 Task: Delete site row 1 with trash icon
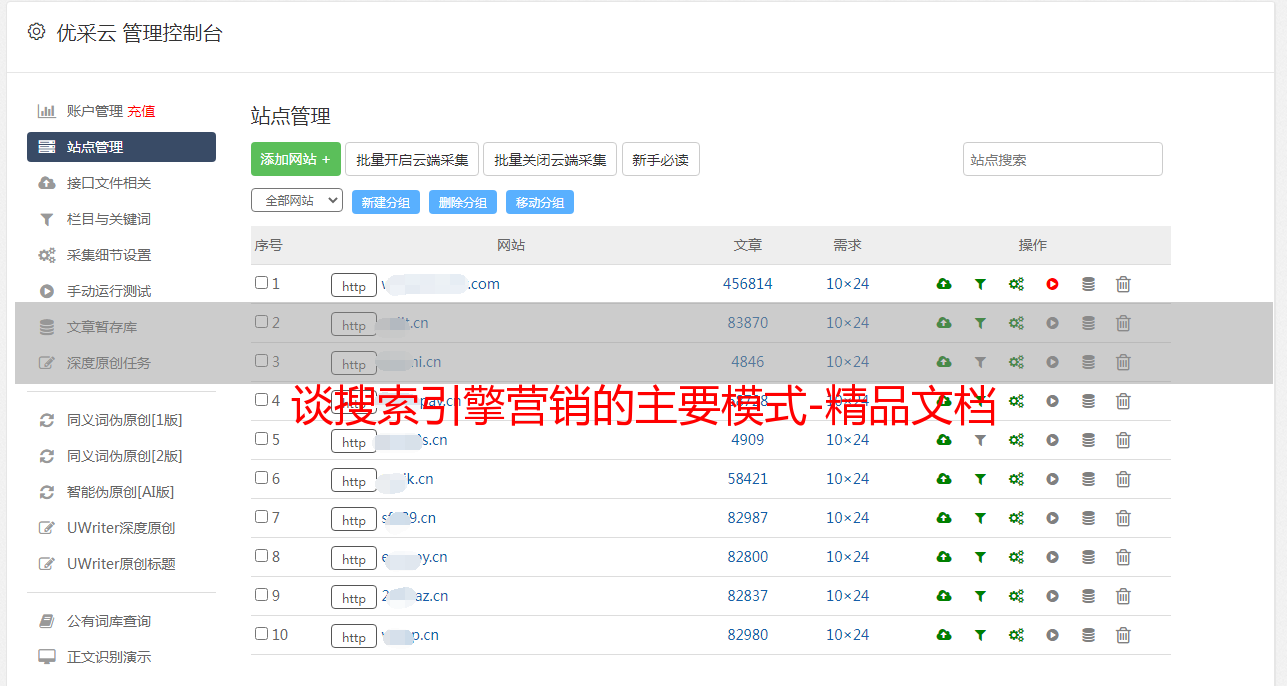coord(1123,284)
